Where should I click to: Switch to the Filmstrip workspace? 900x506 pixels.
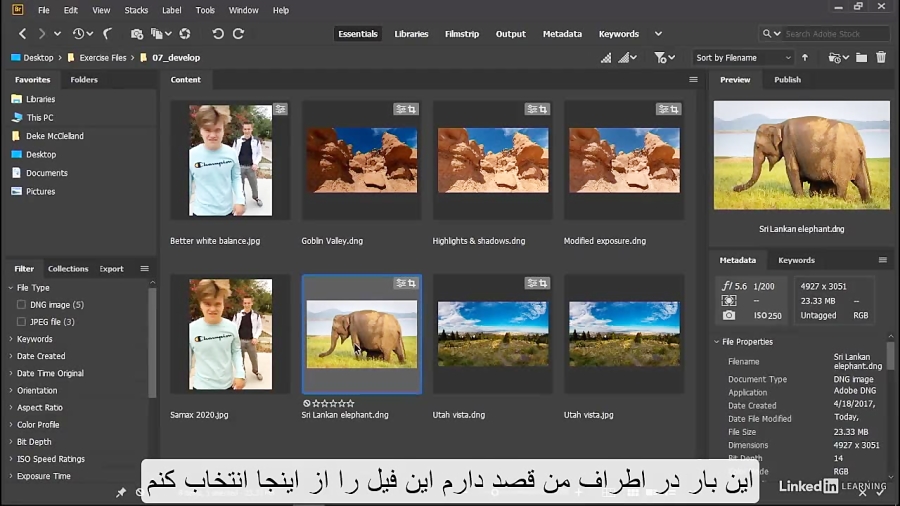point(461,34)
